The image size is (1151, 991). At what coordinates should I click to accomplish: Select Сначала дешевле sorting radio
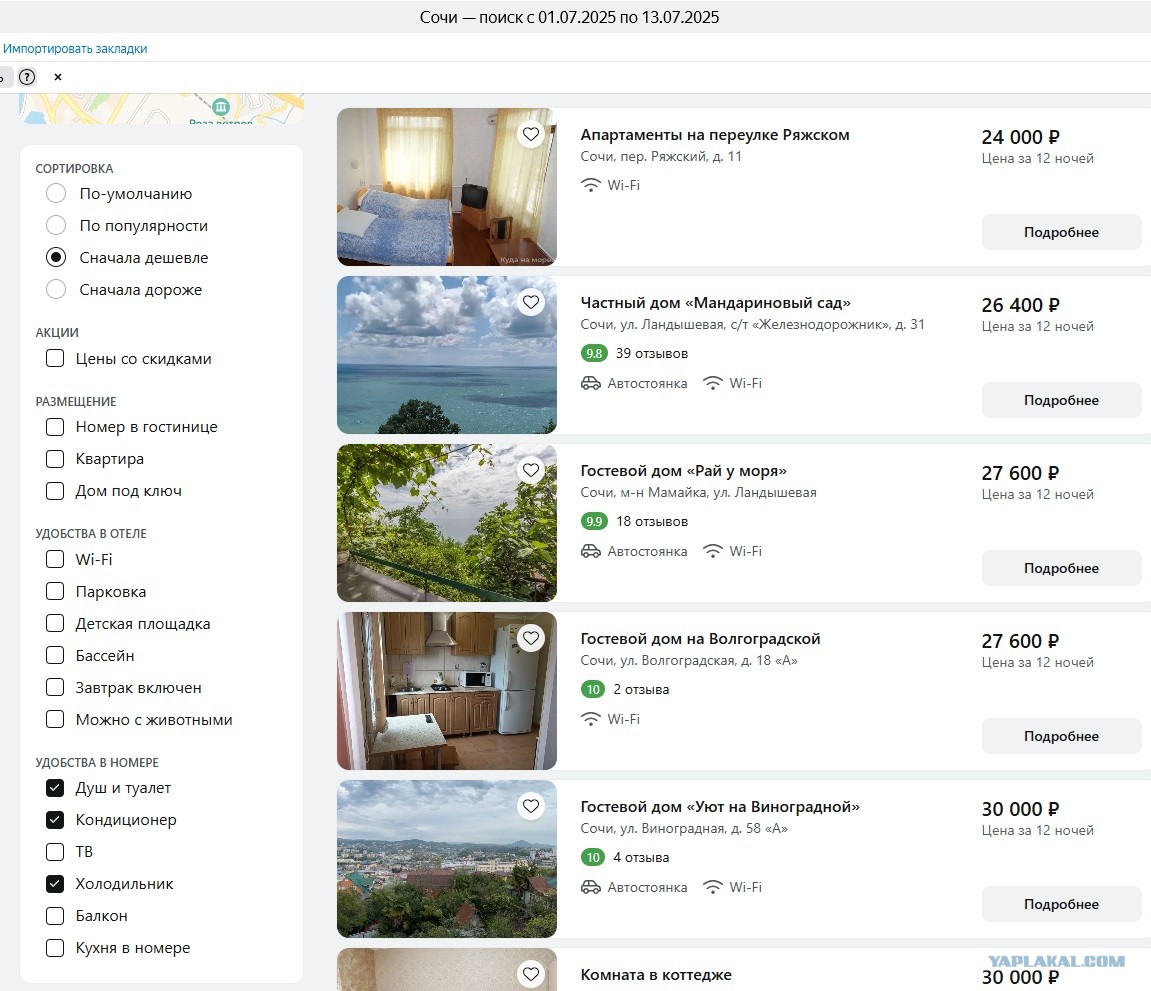(x=56, y=257)
